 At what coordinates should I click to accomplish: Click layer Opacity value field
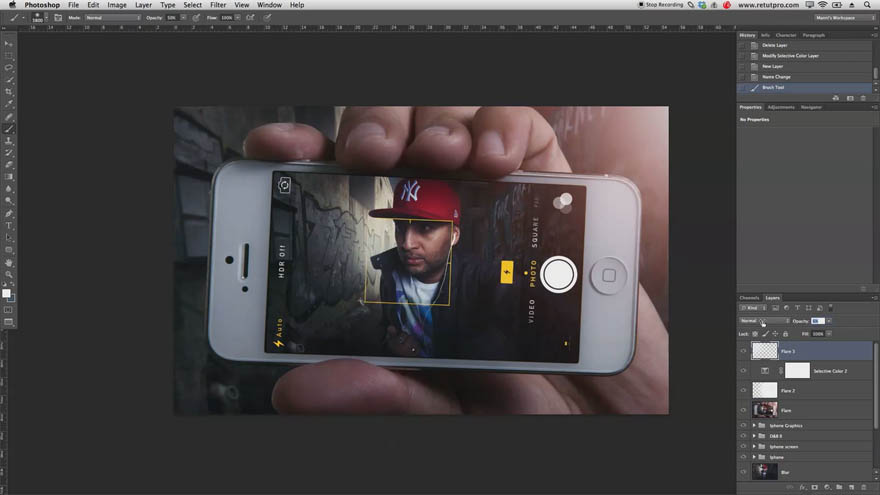(x=818, y=321)
